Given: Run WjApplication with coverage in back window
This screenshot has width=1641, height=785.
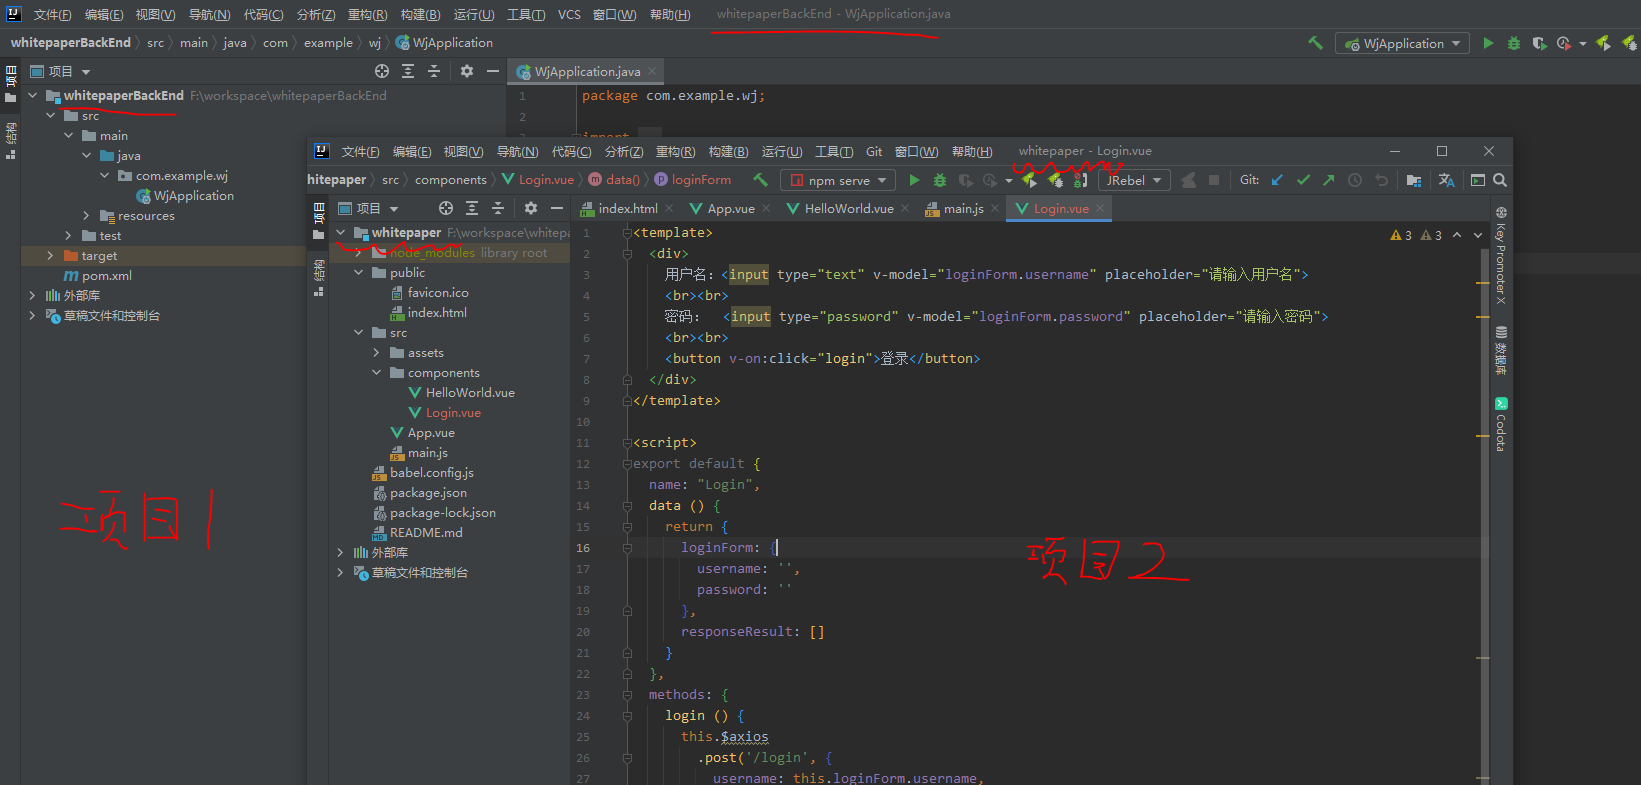Looking at the screenshot, I should [1539, 43].
